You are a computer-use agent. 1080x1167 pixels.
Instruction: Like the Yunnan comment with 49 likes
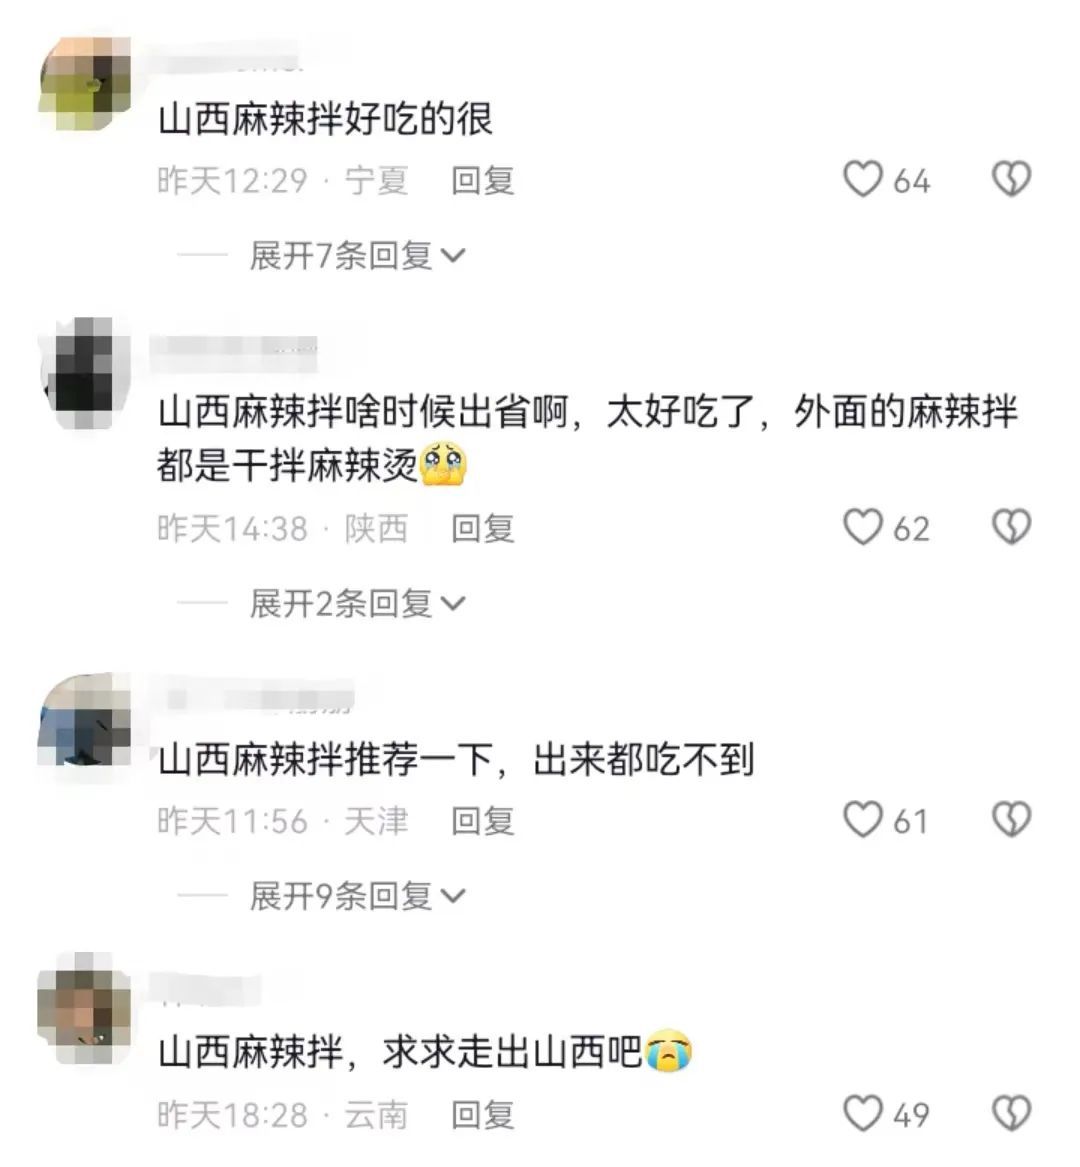pyautogui.click(x=863, y=1113)
